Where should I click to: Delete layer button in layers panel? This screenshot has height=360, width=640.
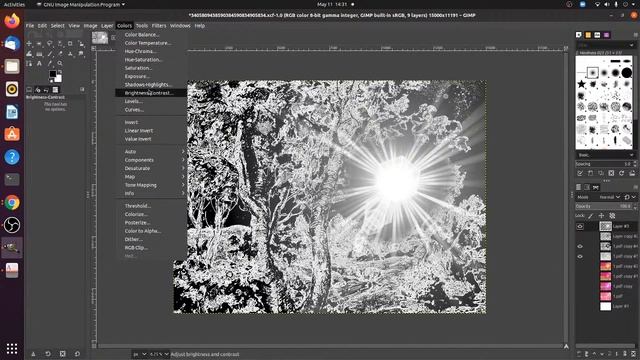point(633,354)
